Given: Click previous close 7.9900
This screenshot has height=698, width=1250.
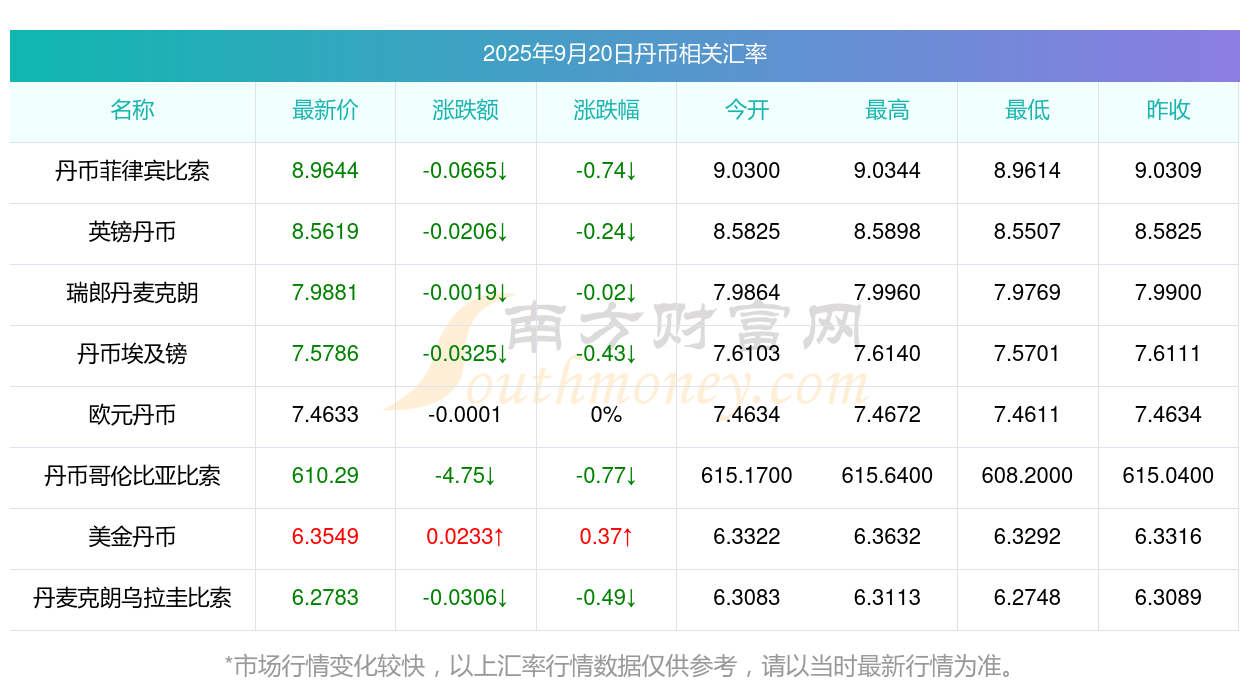Looking at the screenshot, I should [x=1168, y=293].
